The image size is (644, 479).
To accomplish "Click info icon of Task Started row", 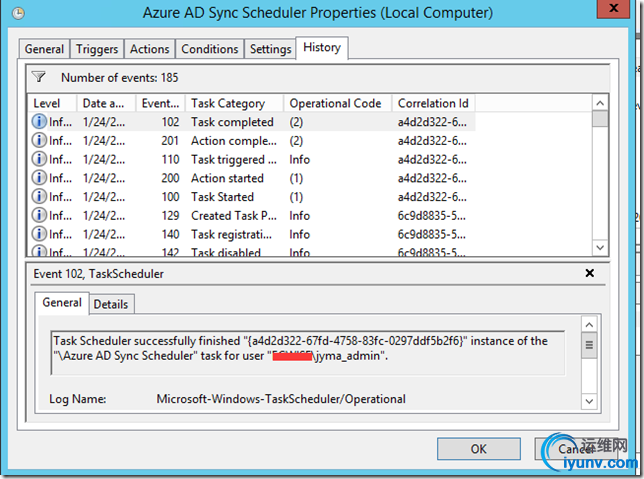I will 39,196.
